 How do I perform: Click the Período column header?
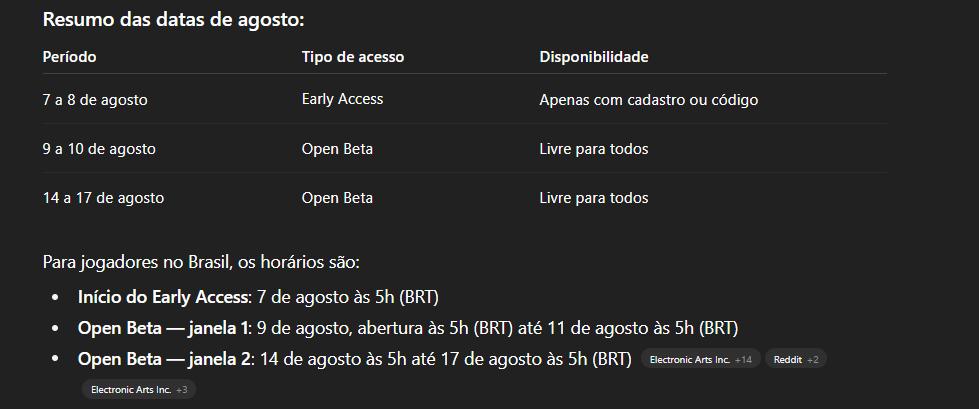pos(69,57)
